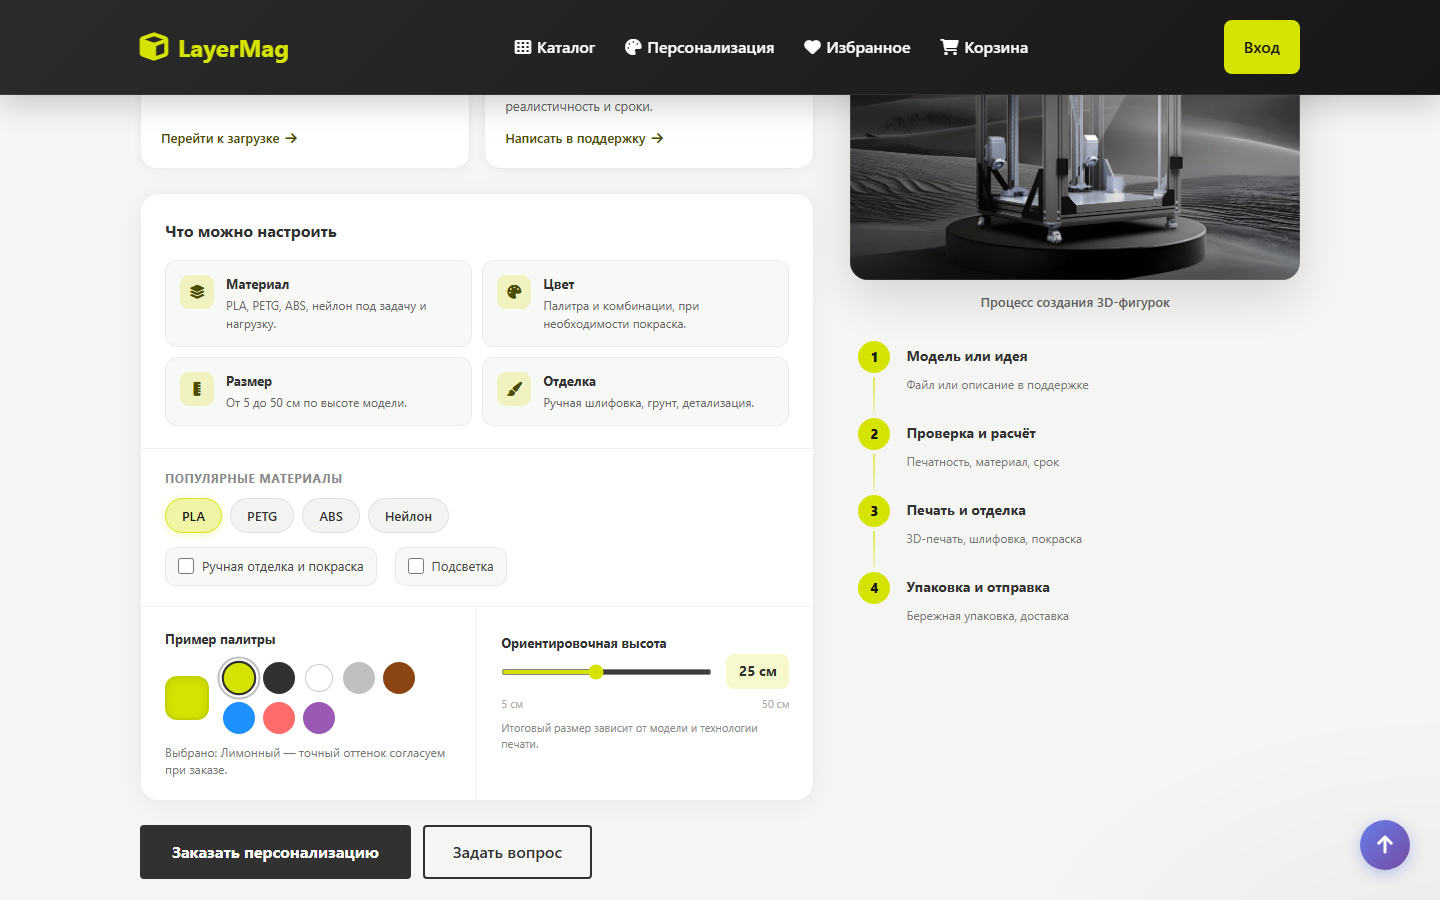Go to Корзина in the header
1440x900 pixels.
pos(984,47)
